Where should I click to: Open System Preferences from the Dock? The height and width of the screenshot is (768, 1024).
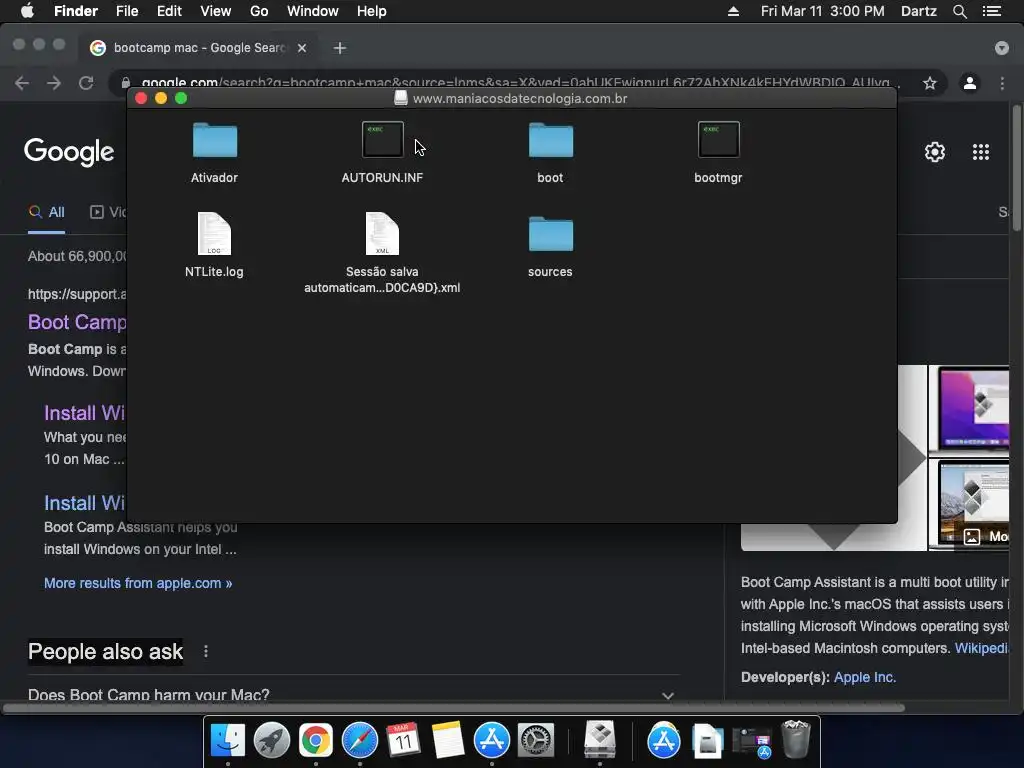536,740
